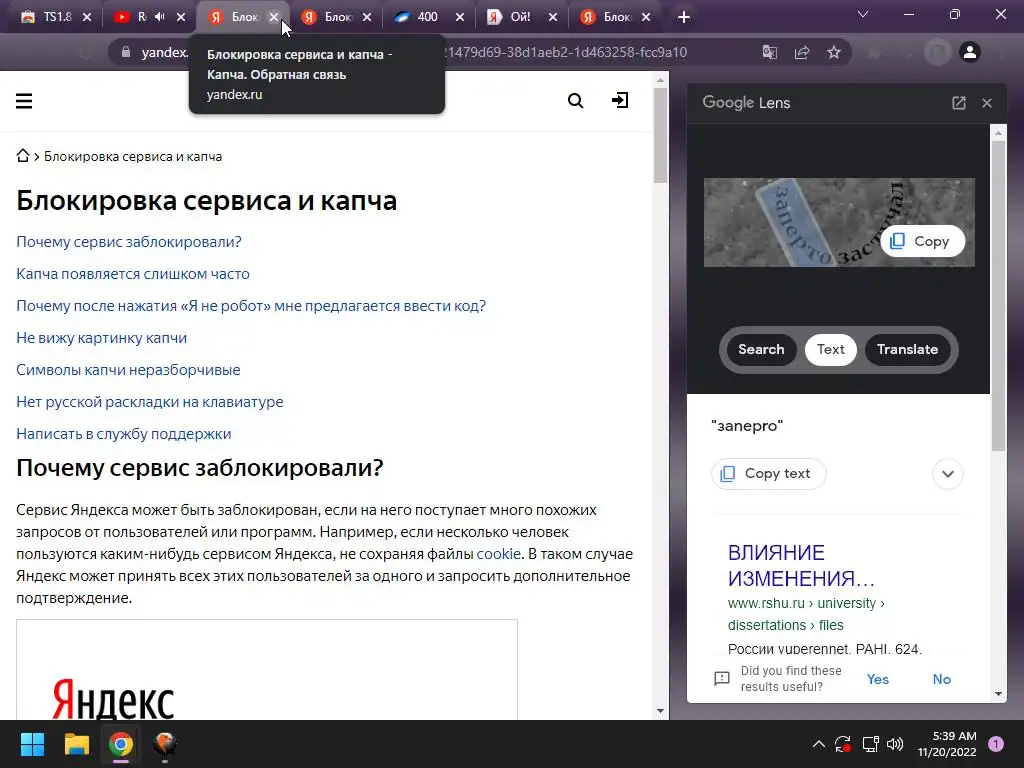Open File Explorer from taskbar
The image size is (1024, 768).
(76, 744)
